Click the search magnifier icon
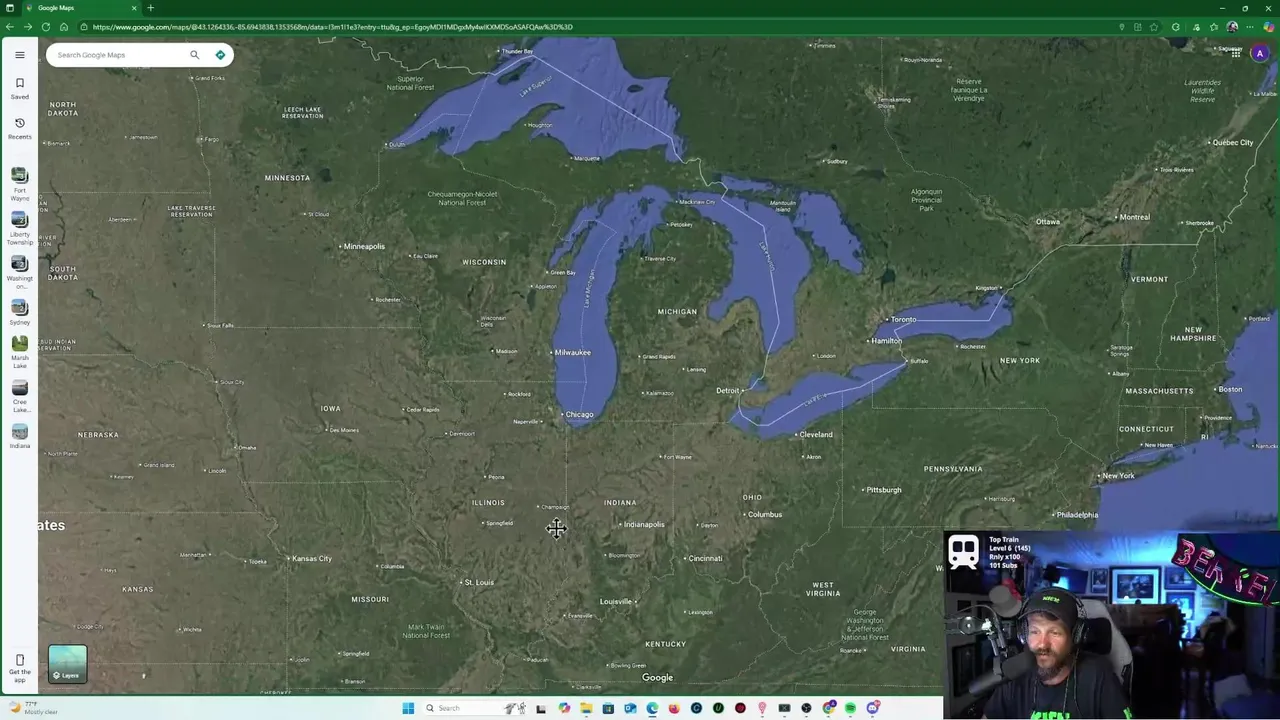Screen dimensions: 1280x720 (x=195, y=55)
